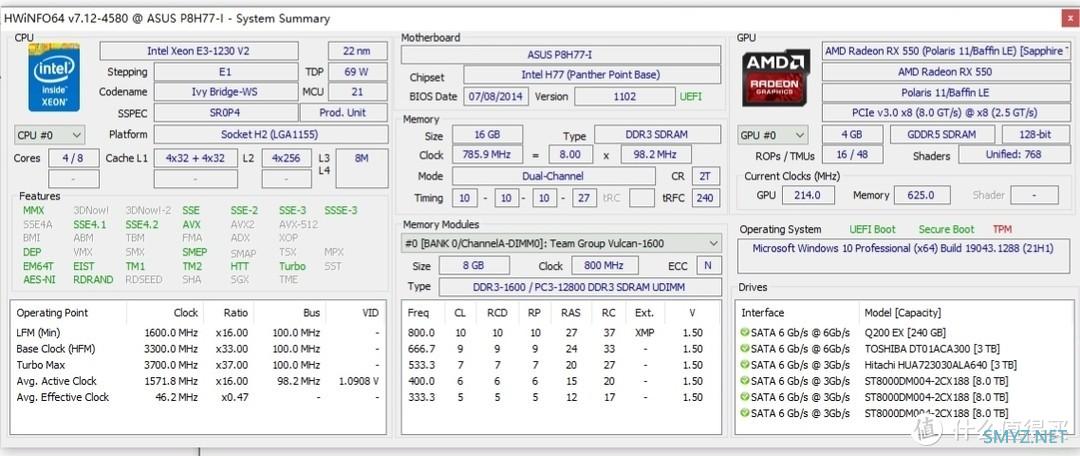Click Hitachi HUA723030ALA640 drive status icon

click(x=744, y=365)
